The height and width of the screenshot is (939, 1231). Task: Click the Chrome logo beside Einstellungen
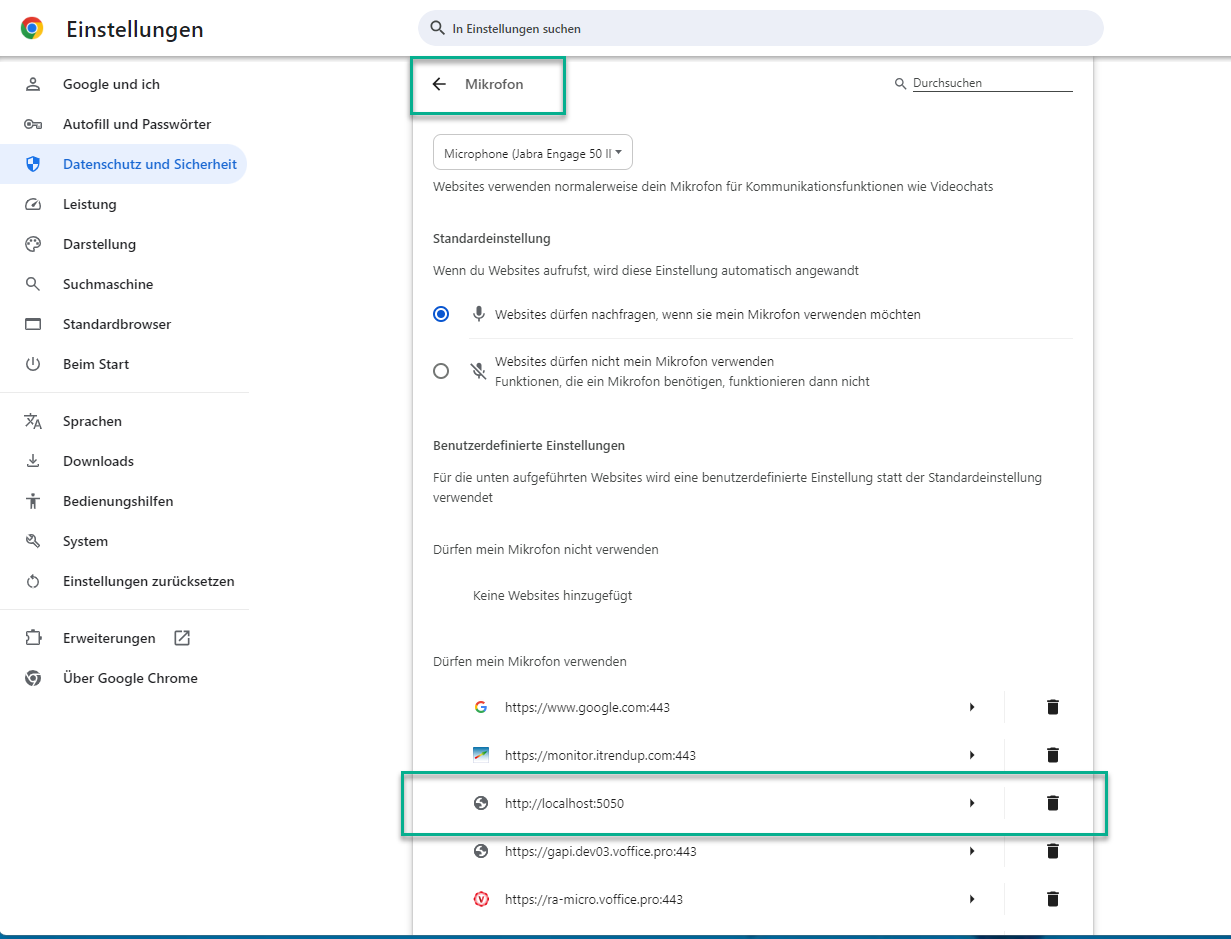pyautogui.click(x=32, y=29)
